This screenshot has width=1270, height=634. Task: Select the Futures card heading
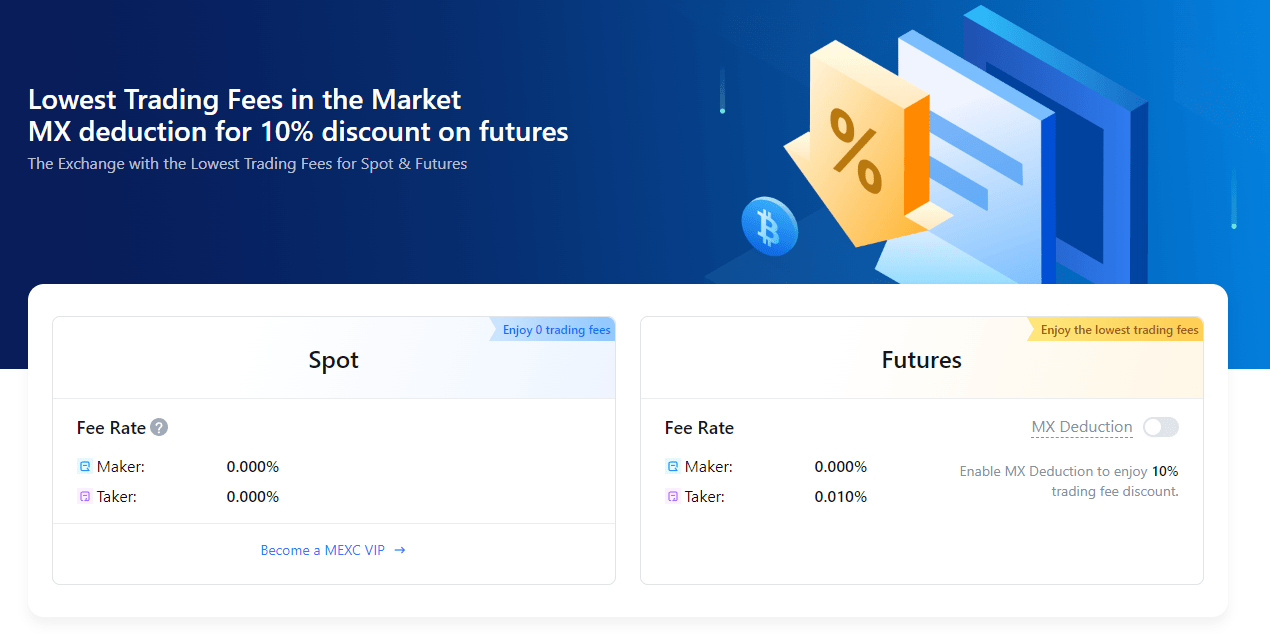pyautogui.click(x=922, y=360)
